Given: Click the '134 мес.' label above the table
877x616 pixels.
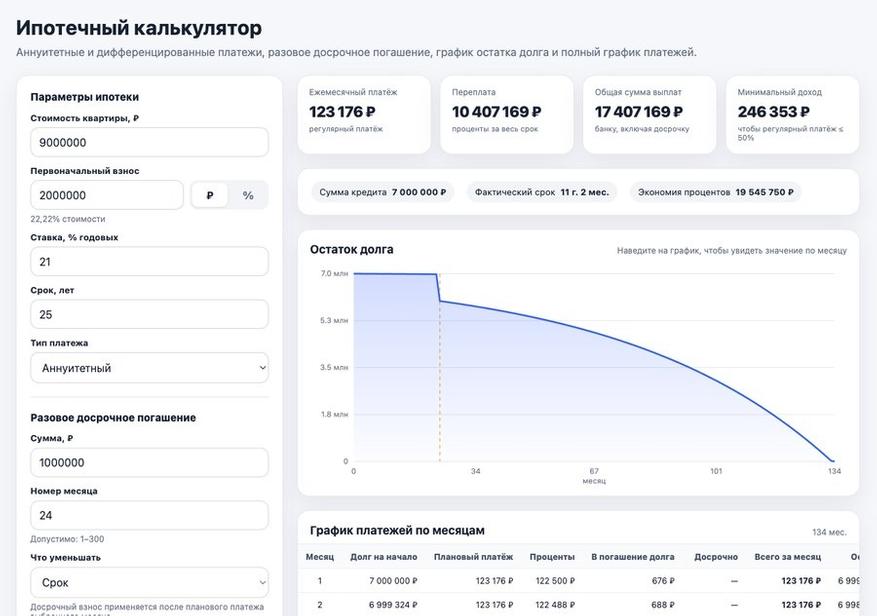Looking at the screenshot, I should coord(829,532).
